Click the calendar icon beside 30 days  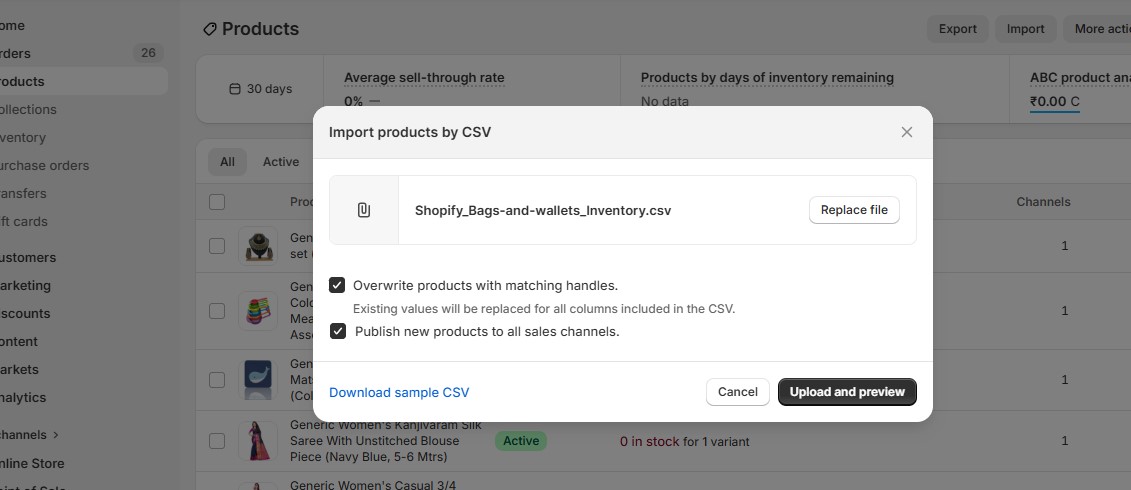[235, 89]
